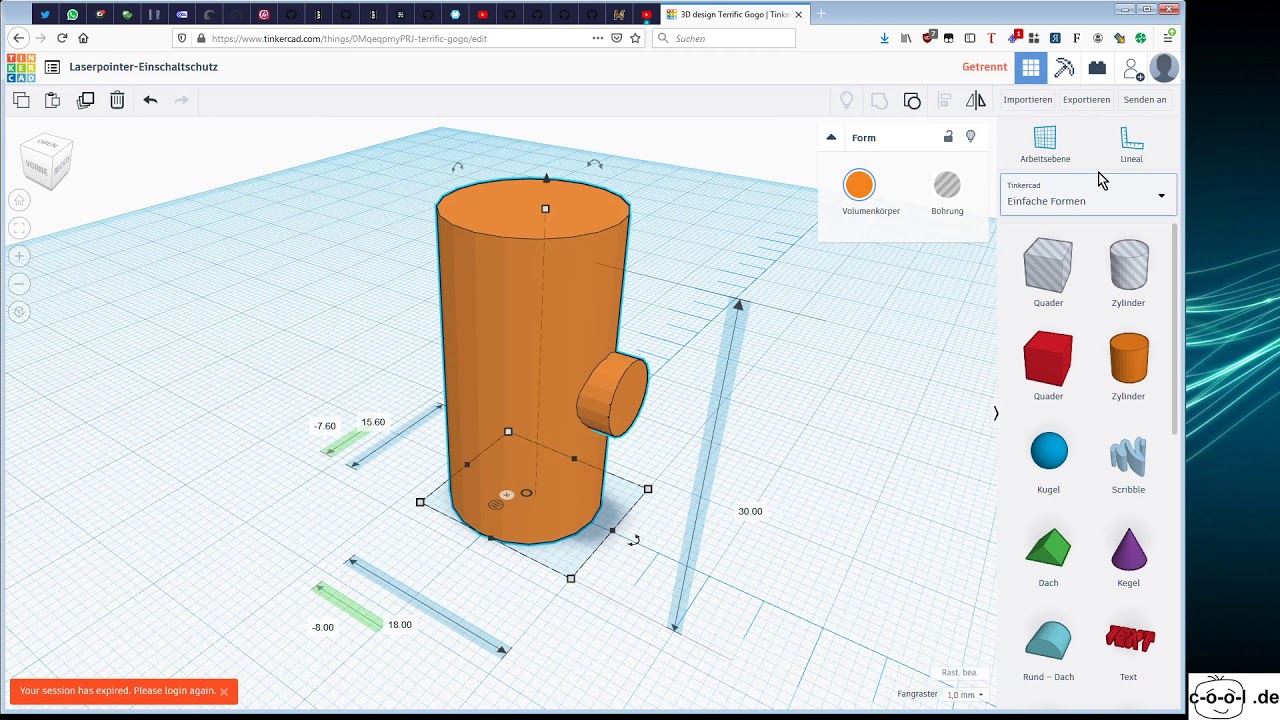Click the Mirror icon
Screen dimensions: 1280x720
976,100
